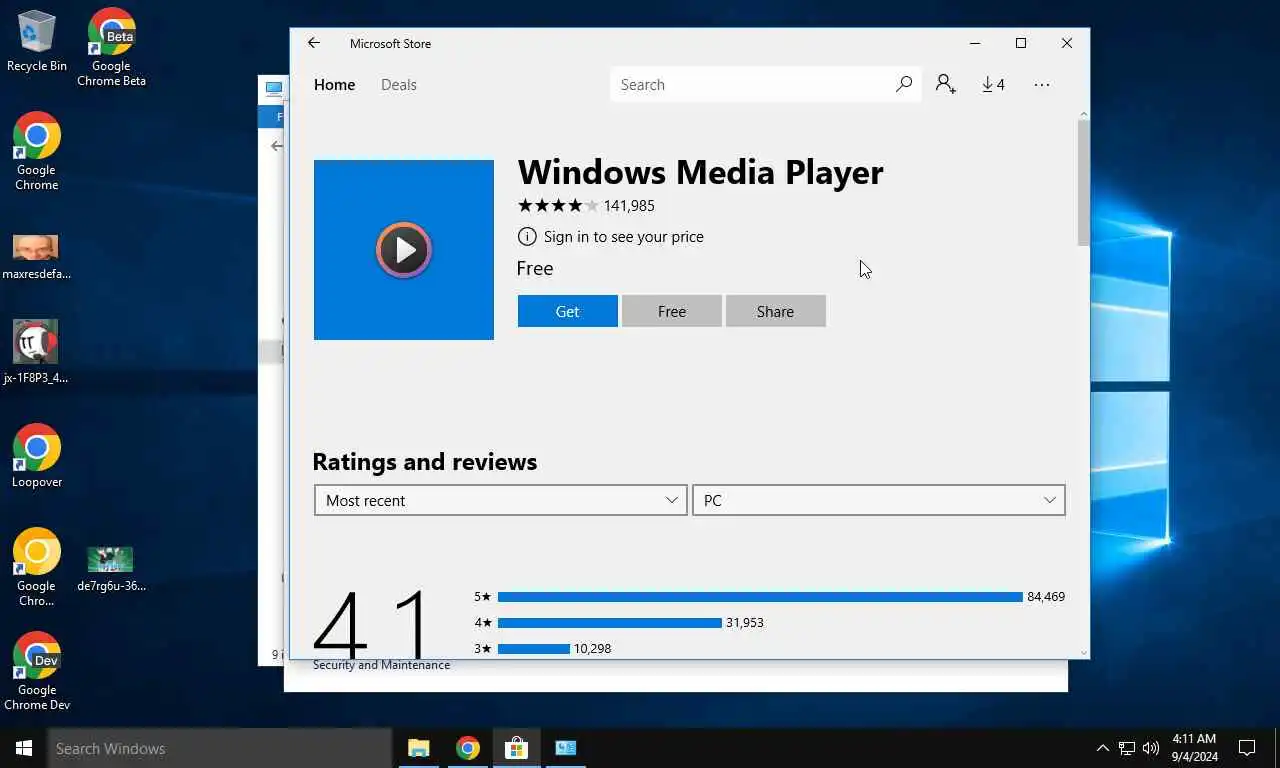Open the Recycle Bin desktop icon
Image resolution: width=1280 pixels, height=768 pixels.
tap(37, 41)
